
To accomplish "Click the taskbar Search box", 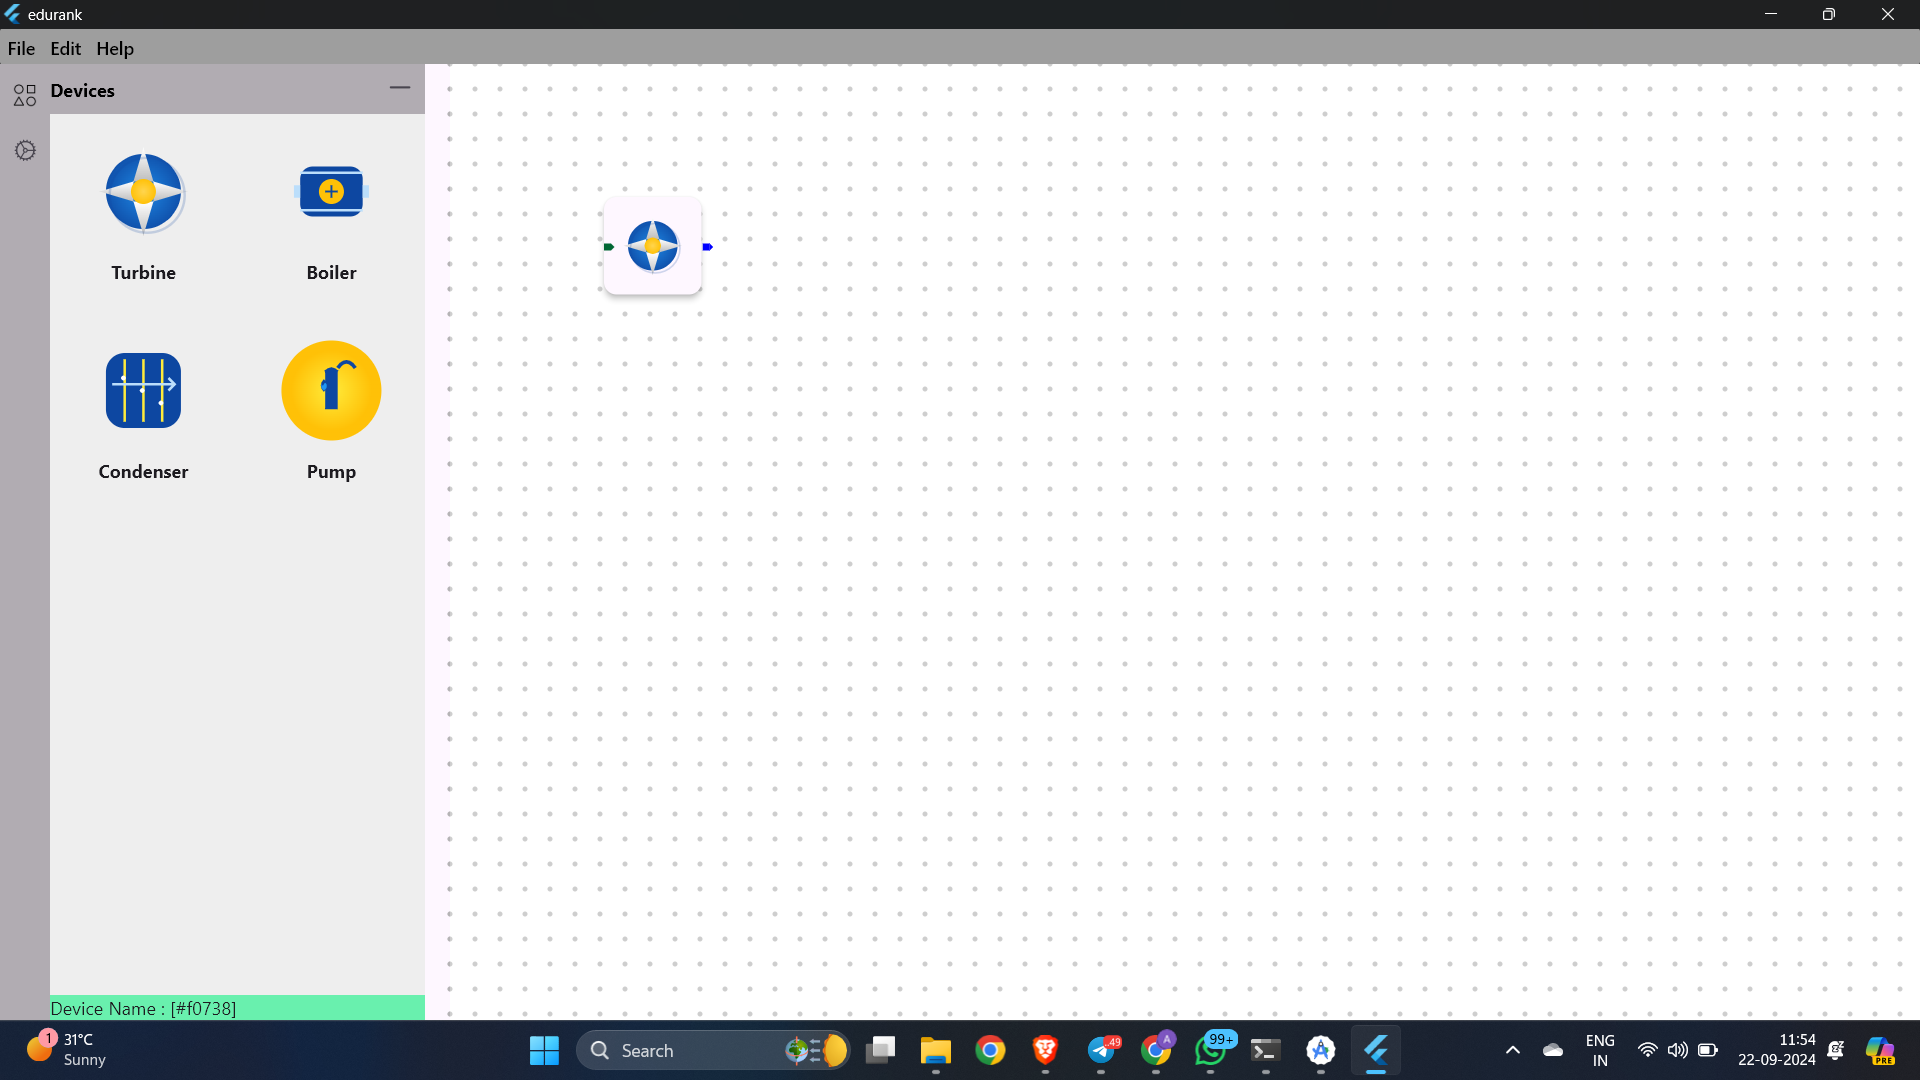I will click(x=713, y=1050).
